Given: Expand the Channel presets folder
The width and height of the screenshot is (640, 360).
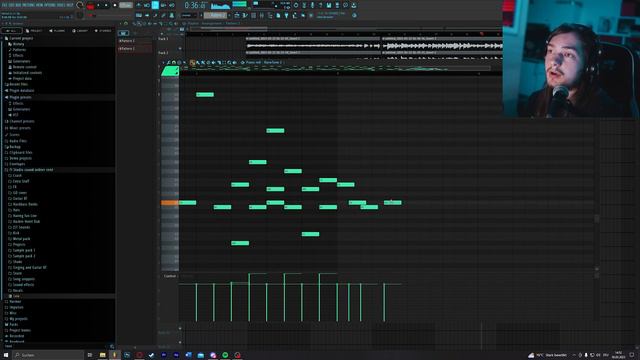Looking at the screenshot, I should point(22,121).
